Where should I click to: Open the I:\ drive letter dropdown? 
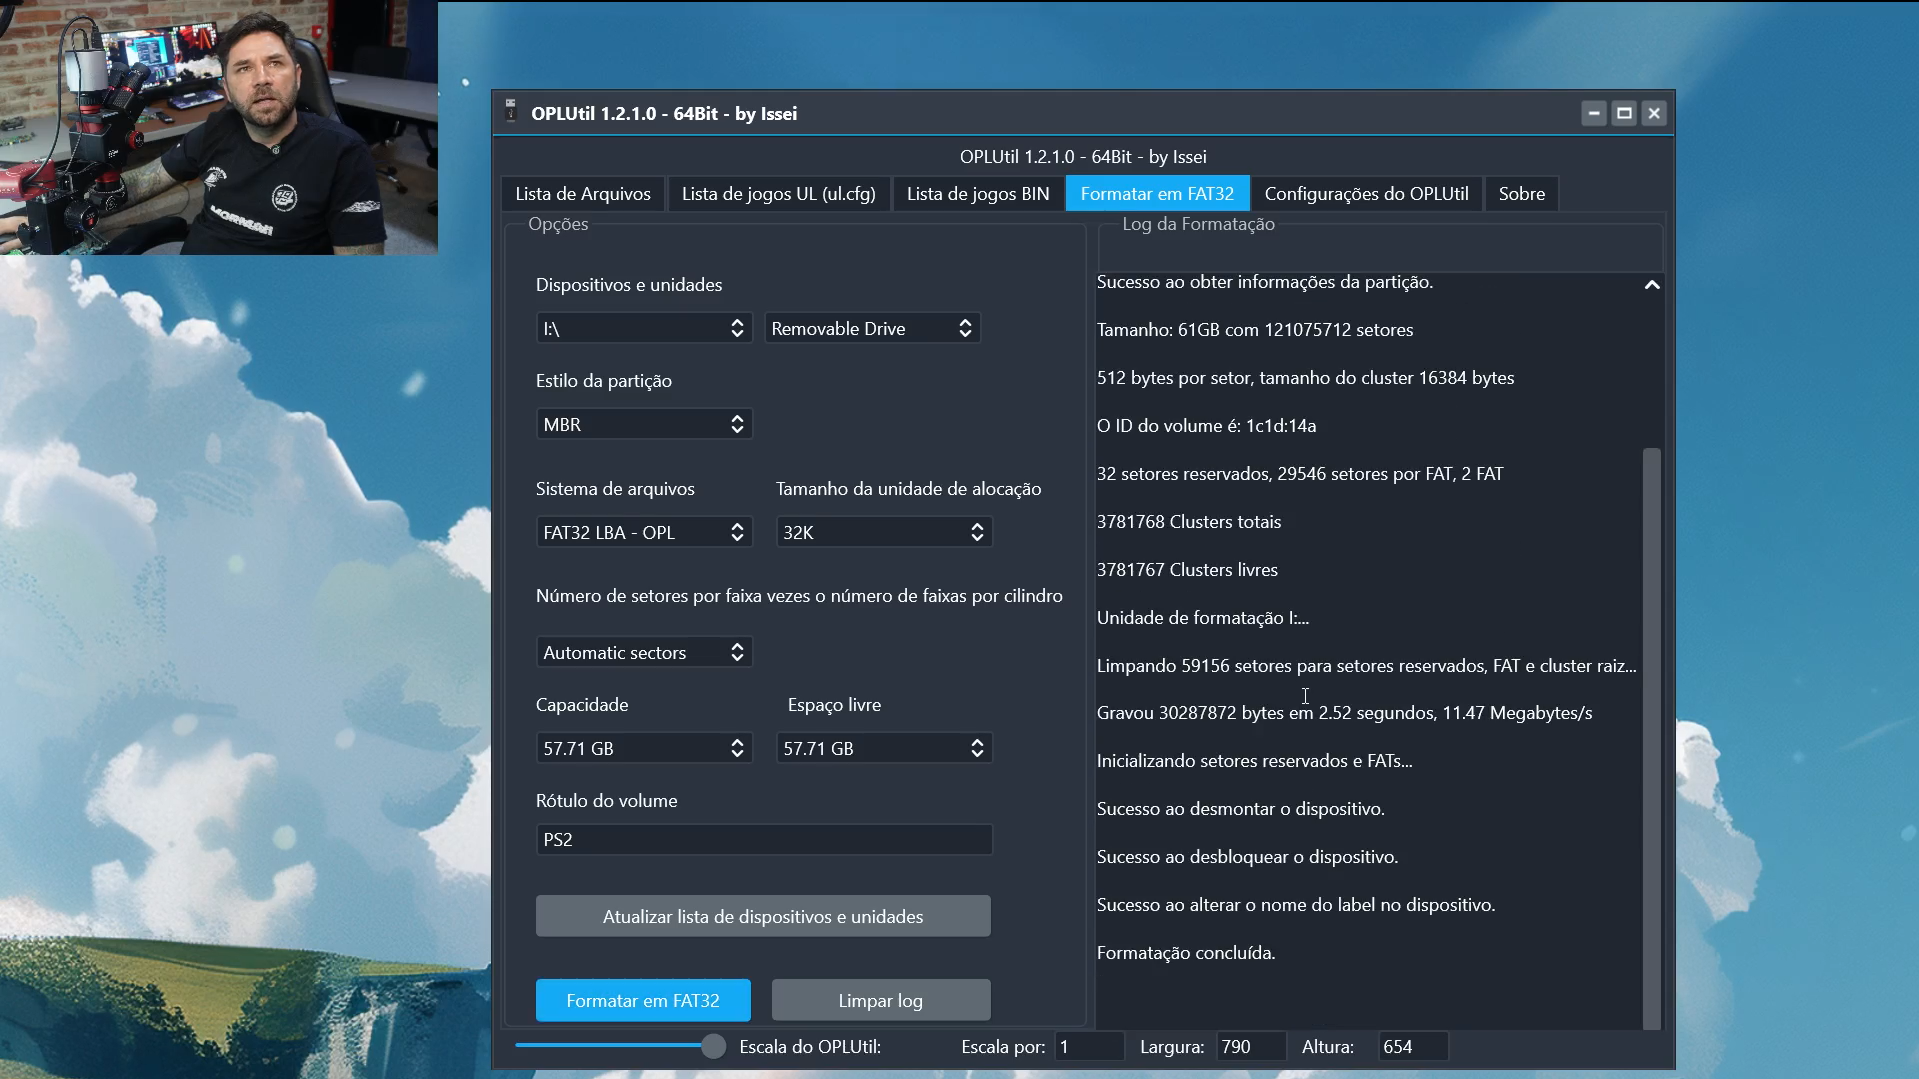[644, 328]
